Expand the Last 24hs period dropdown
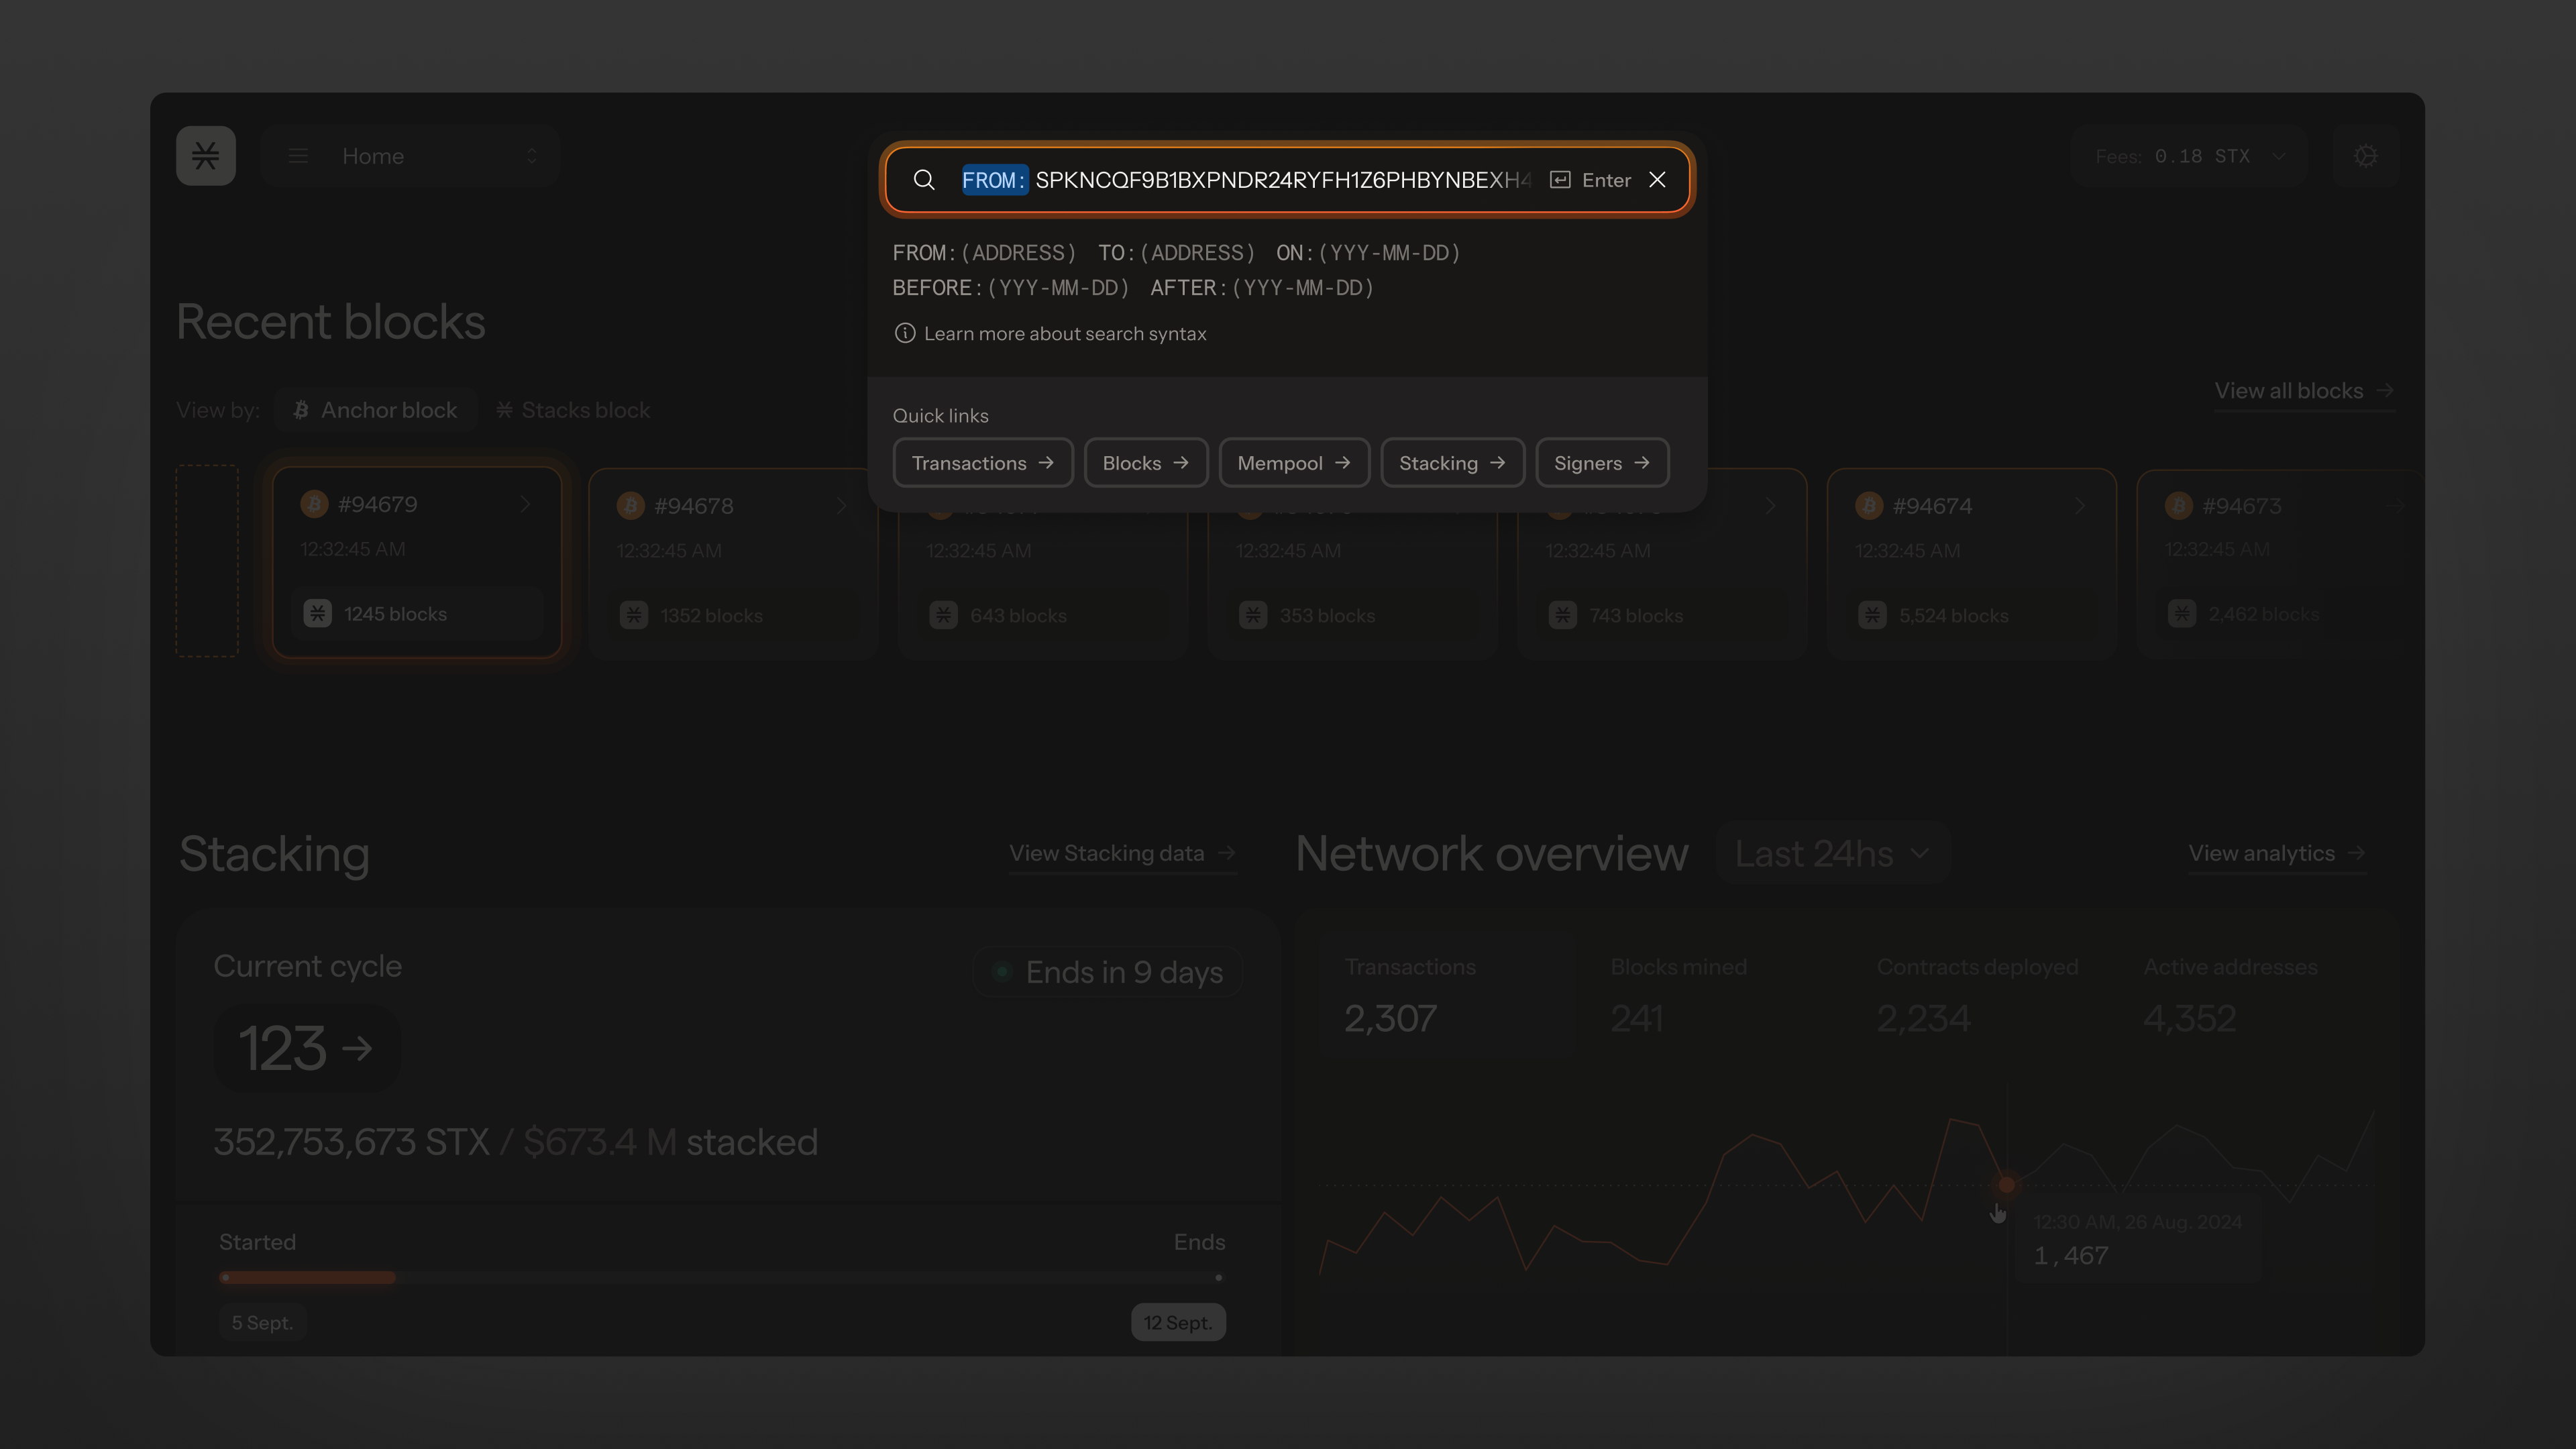 coord(1832,854)
